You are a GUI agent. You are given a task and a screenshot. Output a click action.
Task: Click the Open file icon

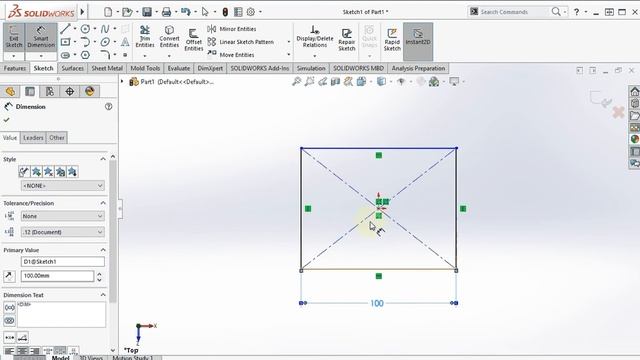pyautogui.click(x=127, y=12)
